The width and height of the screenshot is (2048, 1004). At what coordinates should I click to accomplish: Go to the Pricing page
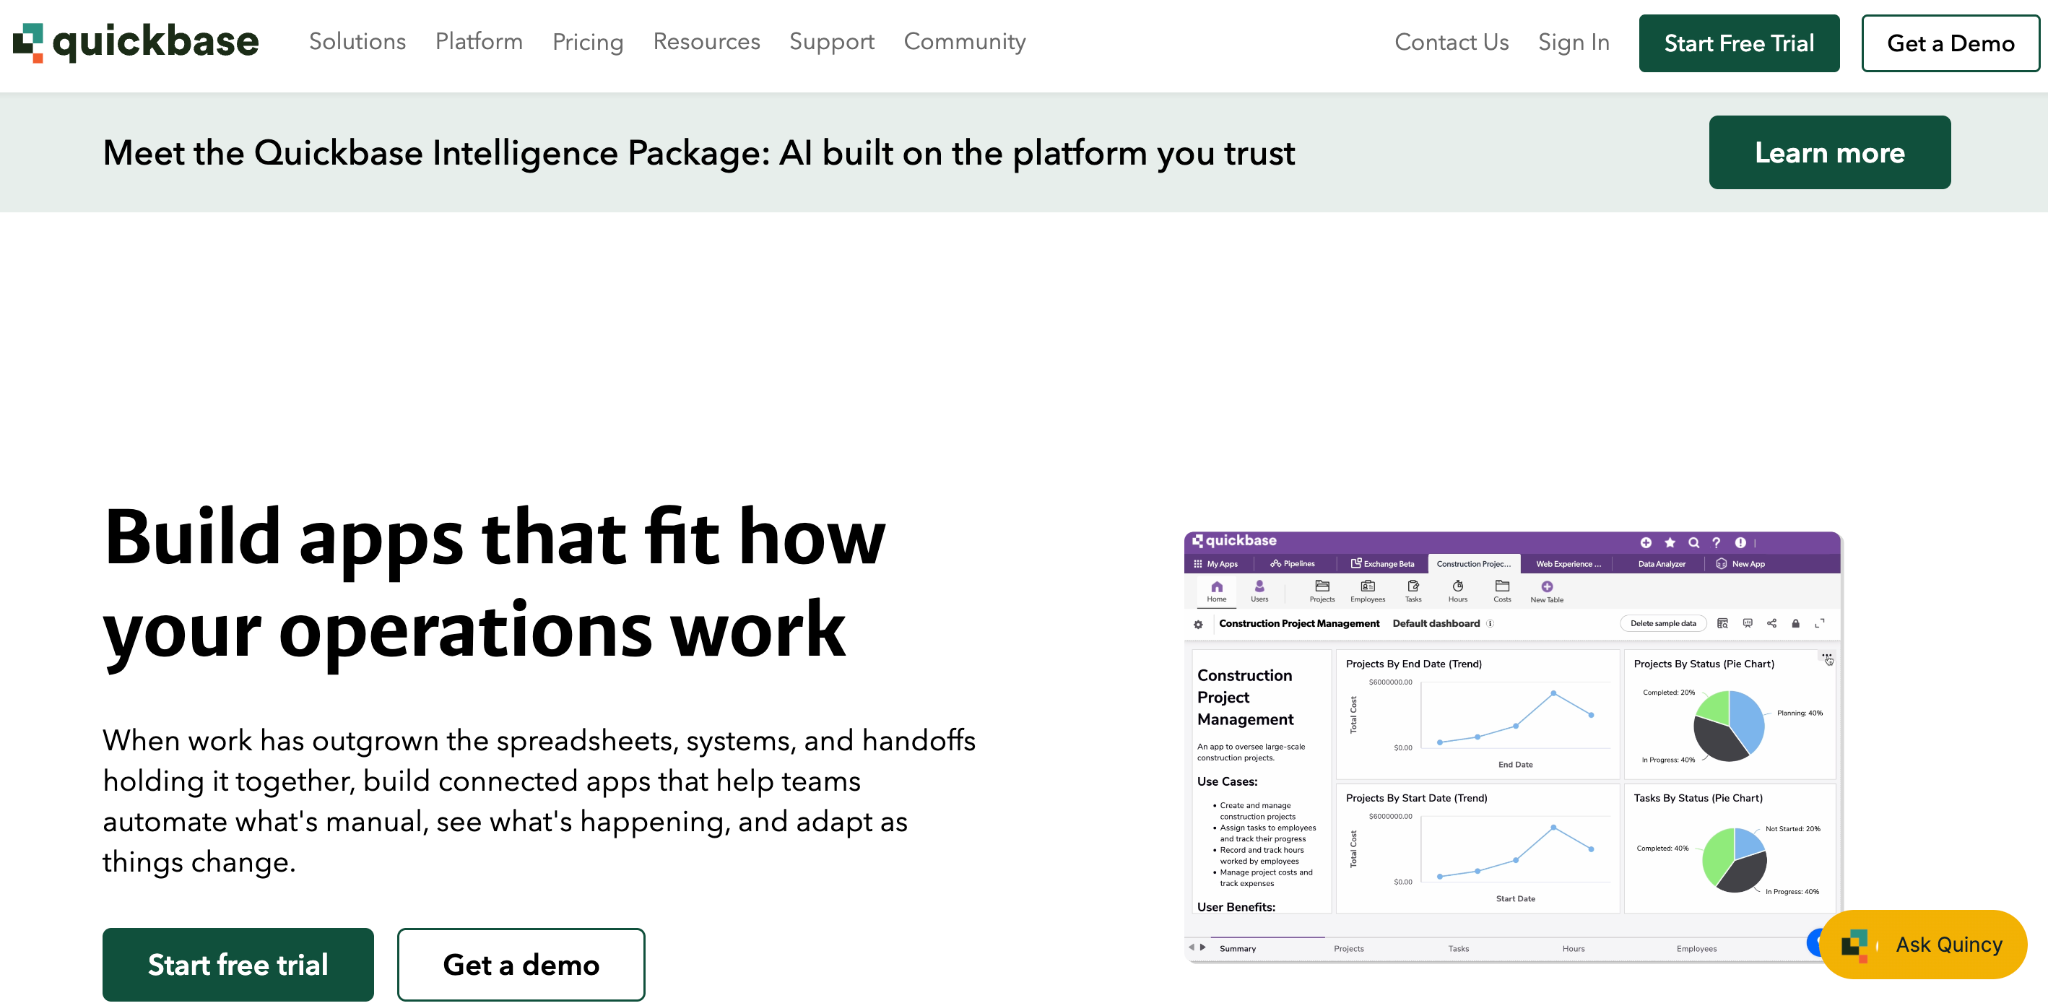(x=588, y=42)
